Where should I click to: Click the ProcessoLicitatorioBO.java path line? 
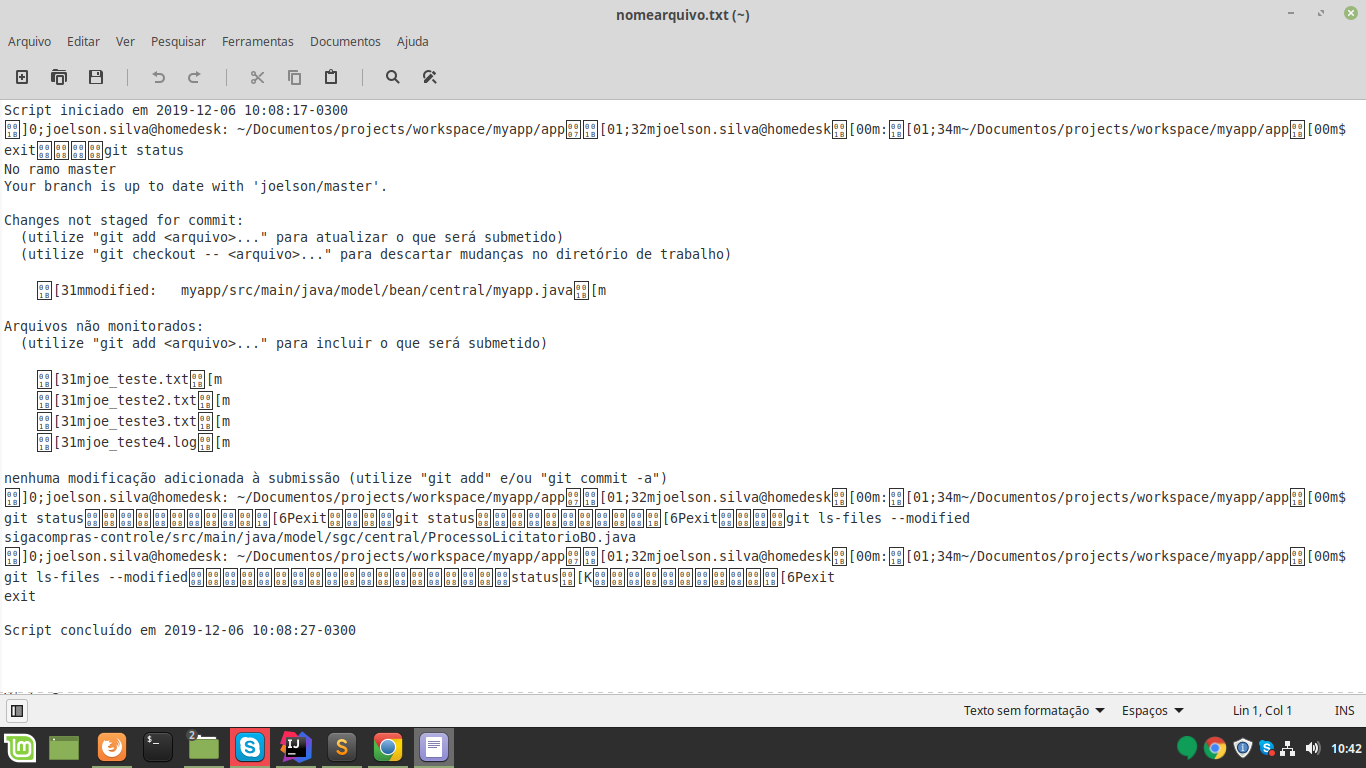click(320, 537)
